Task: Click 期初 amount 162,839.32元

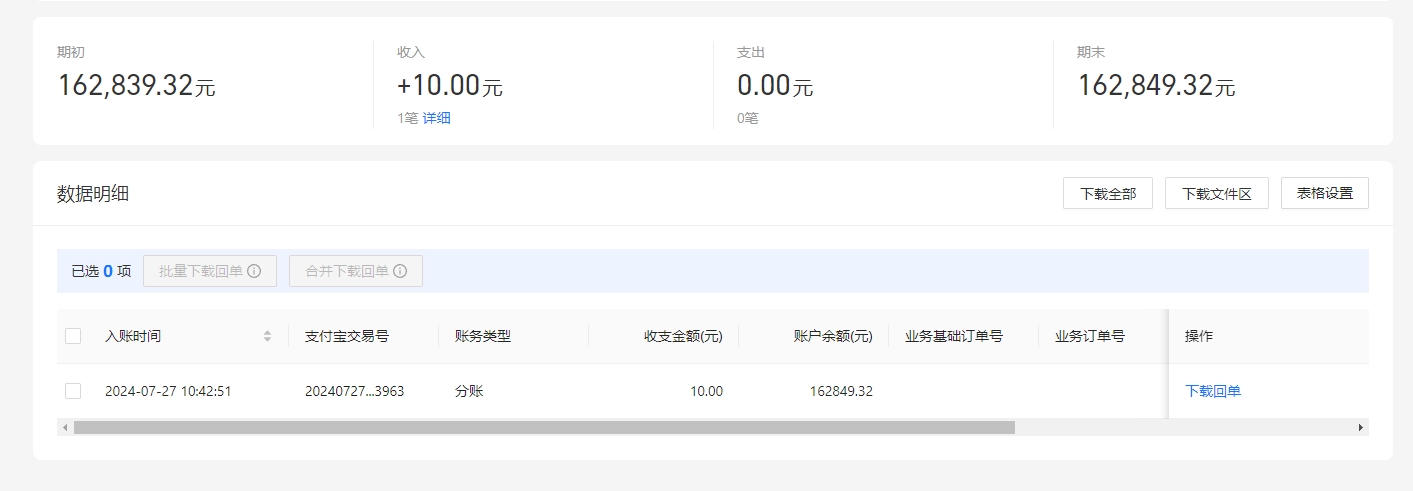Action: [x=136, y=86]
